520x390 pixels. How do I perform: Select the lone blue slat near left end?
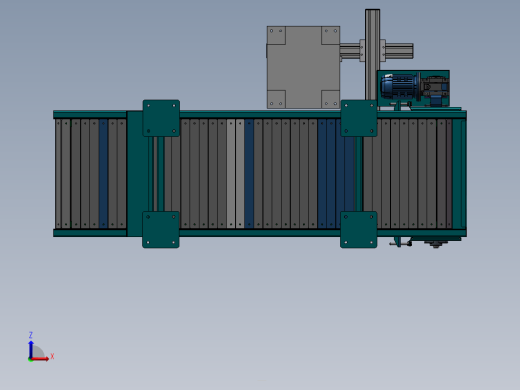click(103, 174)
